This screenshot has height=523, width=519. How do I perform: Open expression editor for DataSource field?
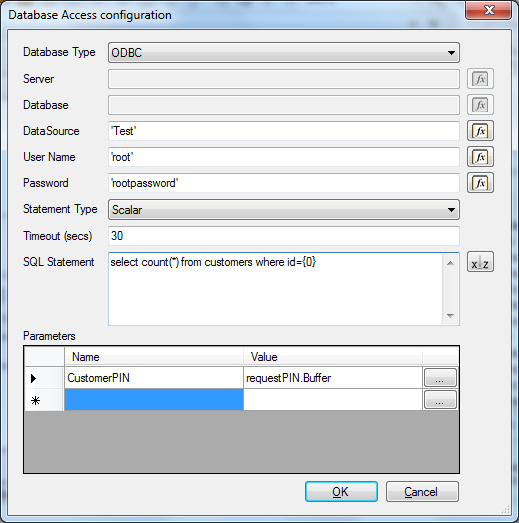480,131
